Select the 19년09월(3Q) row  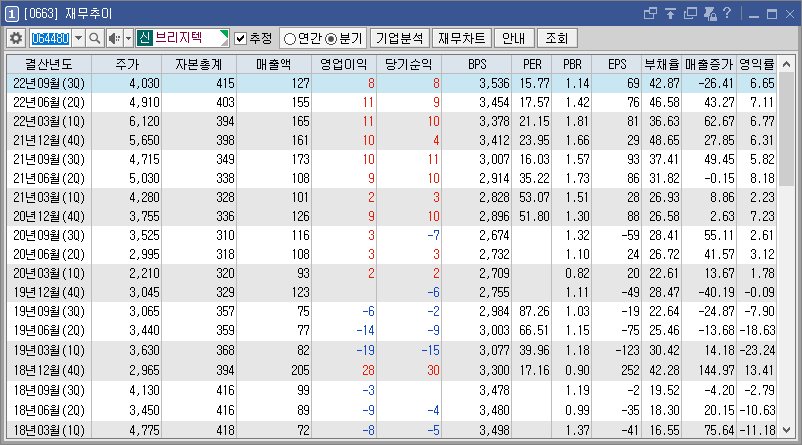point(391,311)
